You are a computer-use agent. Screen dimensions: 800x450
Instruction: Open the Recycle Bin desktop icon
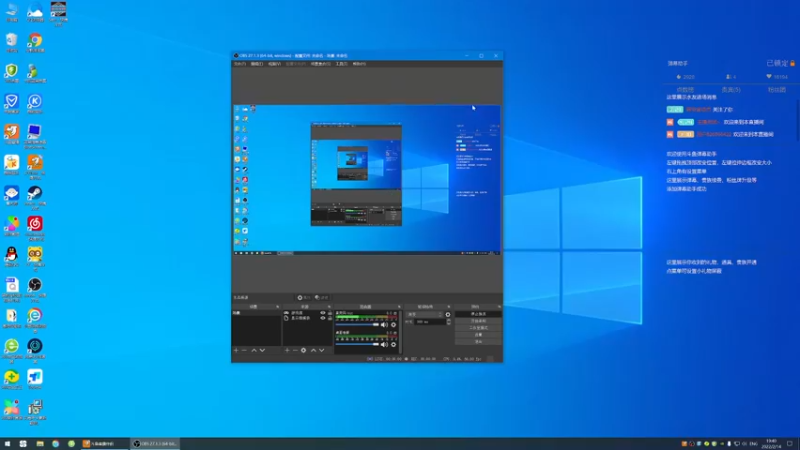(x=11, y=42)
